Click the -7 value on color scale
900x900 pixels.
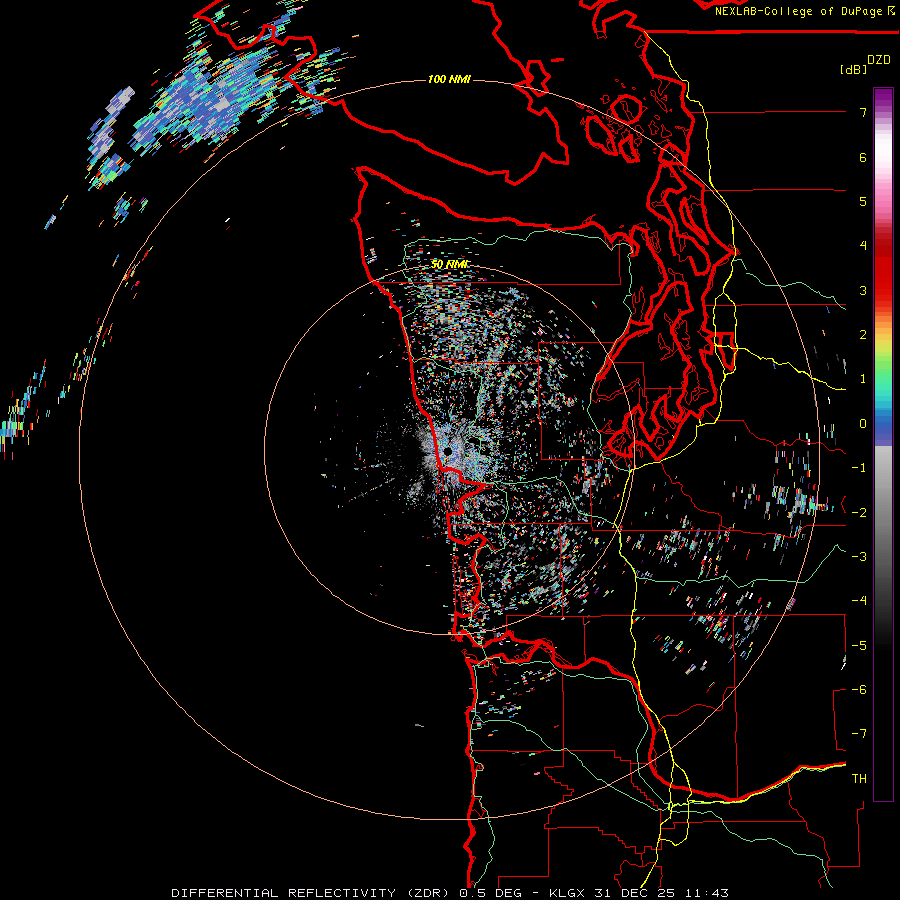[x=859, y=734]
